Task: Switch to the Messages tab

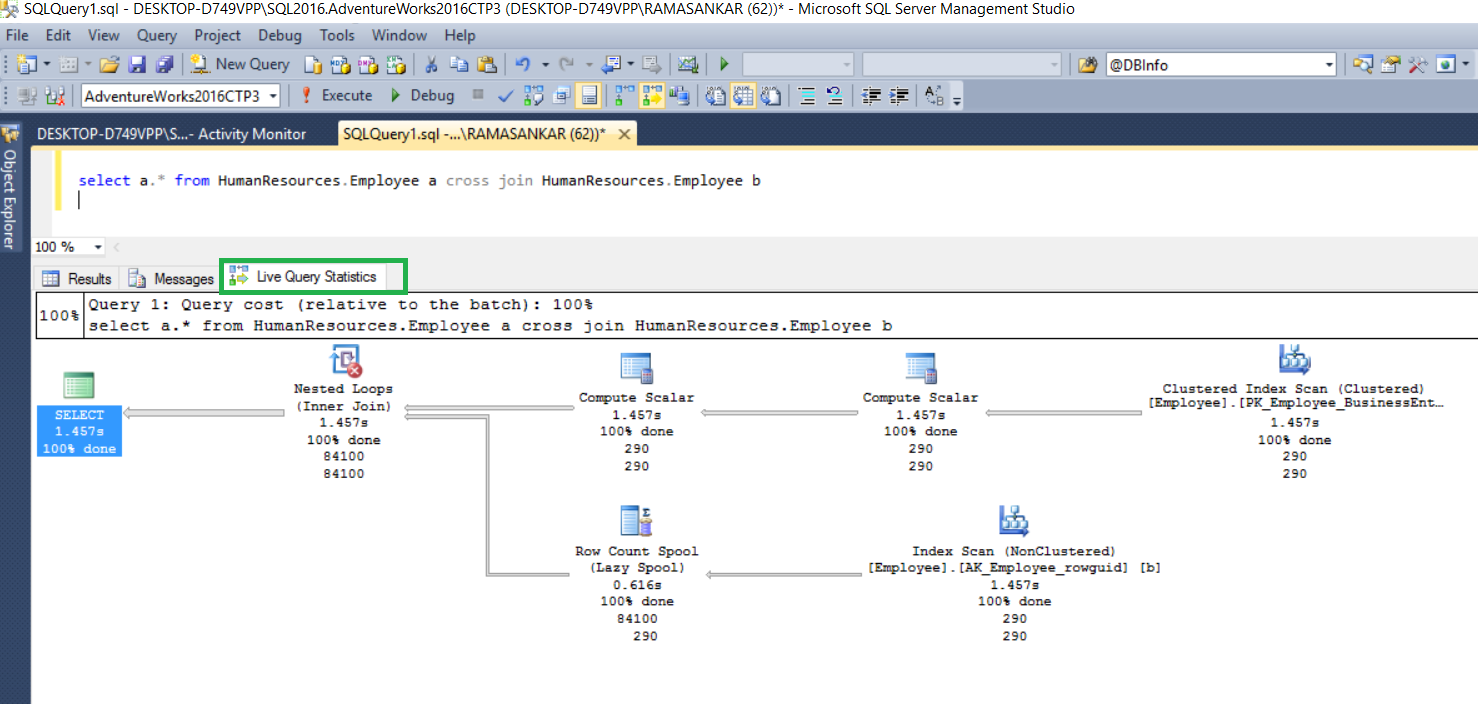Action: click(171, 278)
